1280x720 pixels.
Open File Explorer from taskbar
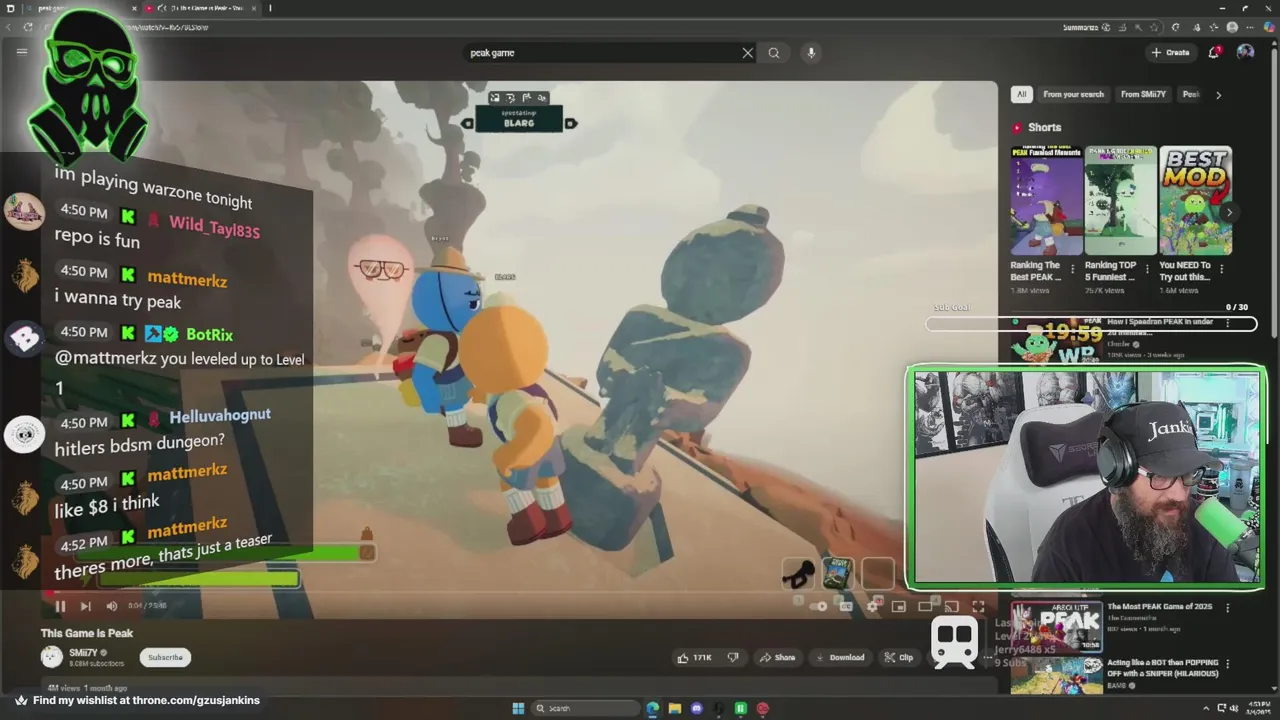pos(674,708)
